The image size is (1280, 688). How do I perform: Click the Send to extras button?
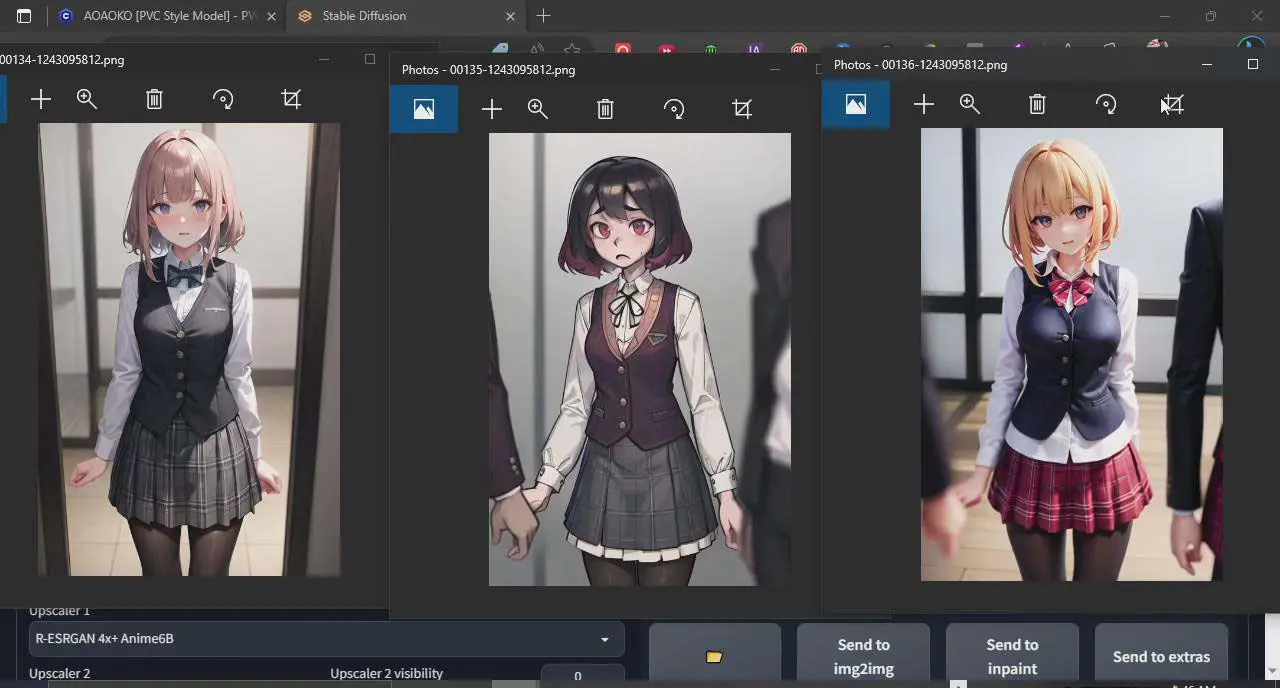pos(1161,656)
